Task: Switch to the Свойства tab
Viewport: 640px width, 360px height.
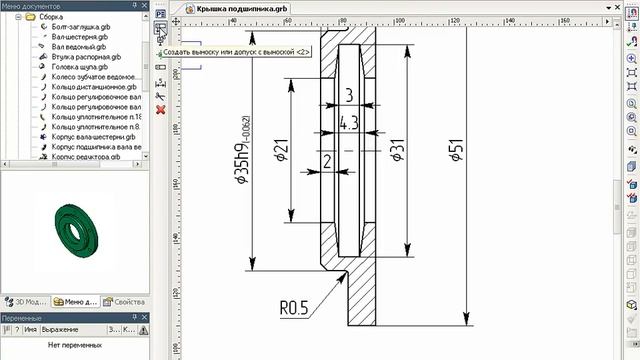Action: click(124, 302)
